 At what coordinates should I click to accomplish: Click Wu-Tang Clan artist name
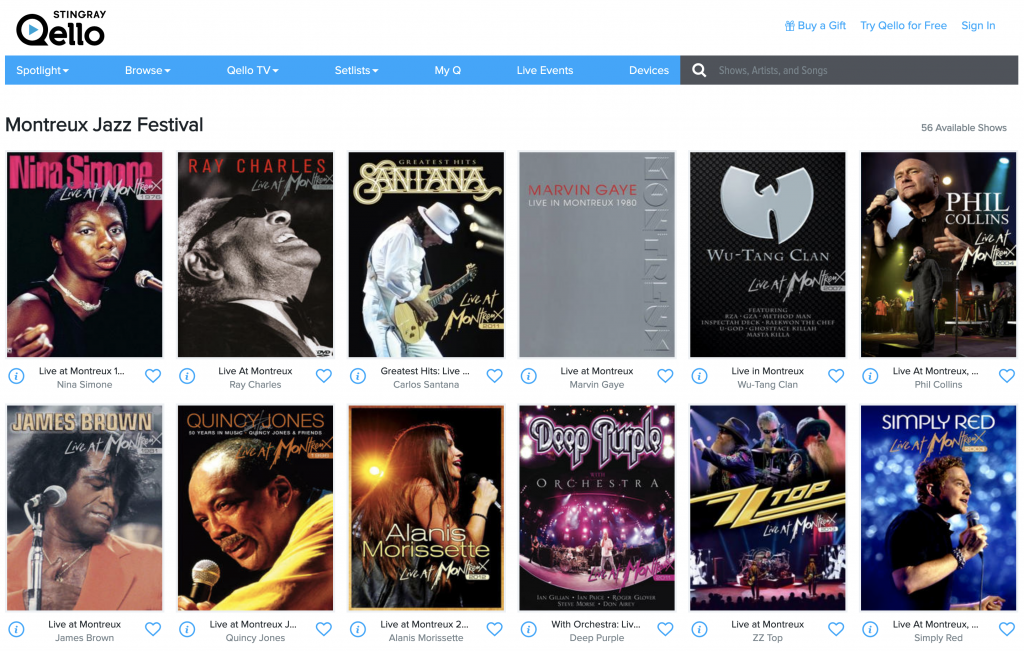pos(767,385)
